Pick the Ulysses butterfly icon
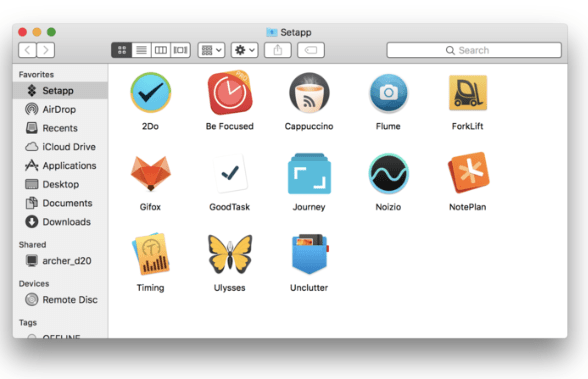588x379 pixels. point(230,254)
